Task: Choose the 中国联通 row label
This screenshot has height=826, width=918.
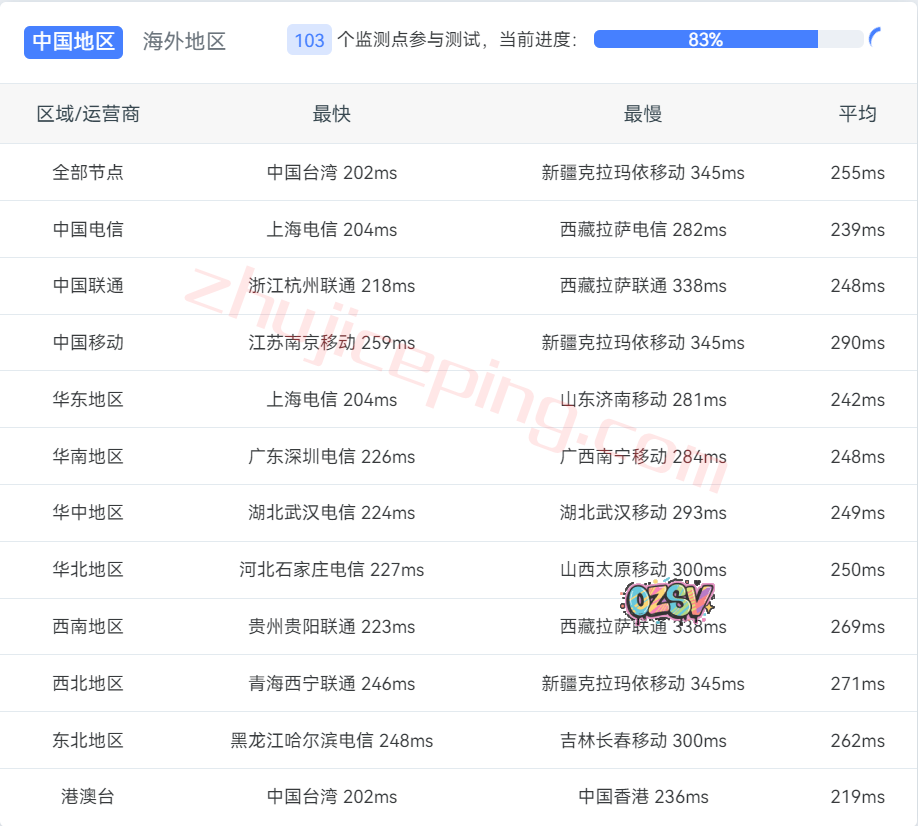Action: (88, 286)
